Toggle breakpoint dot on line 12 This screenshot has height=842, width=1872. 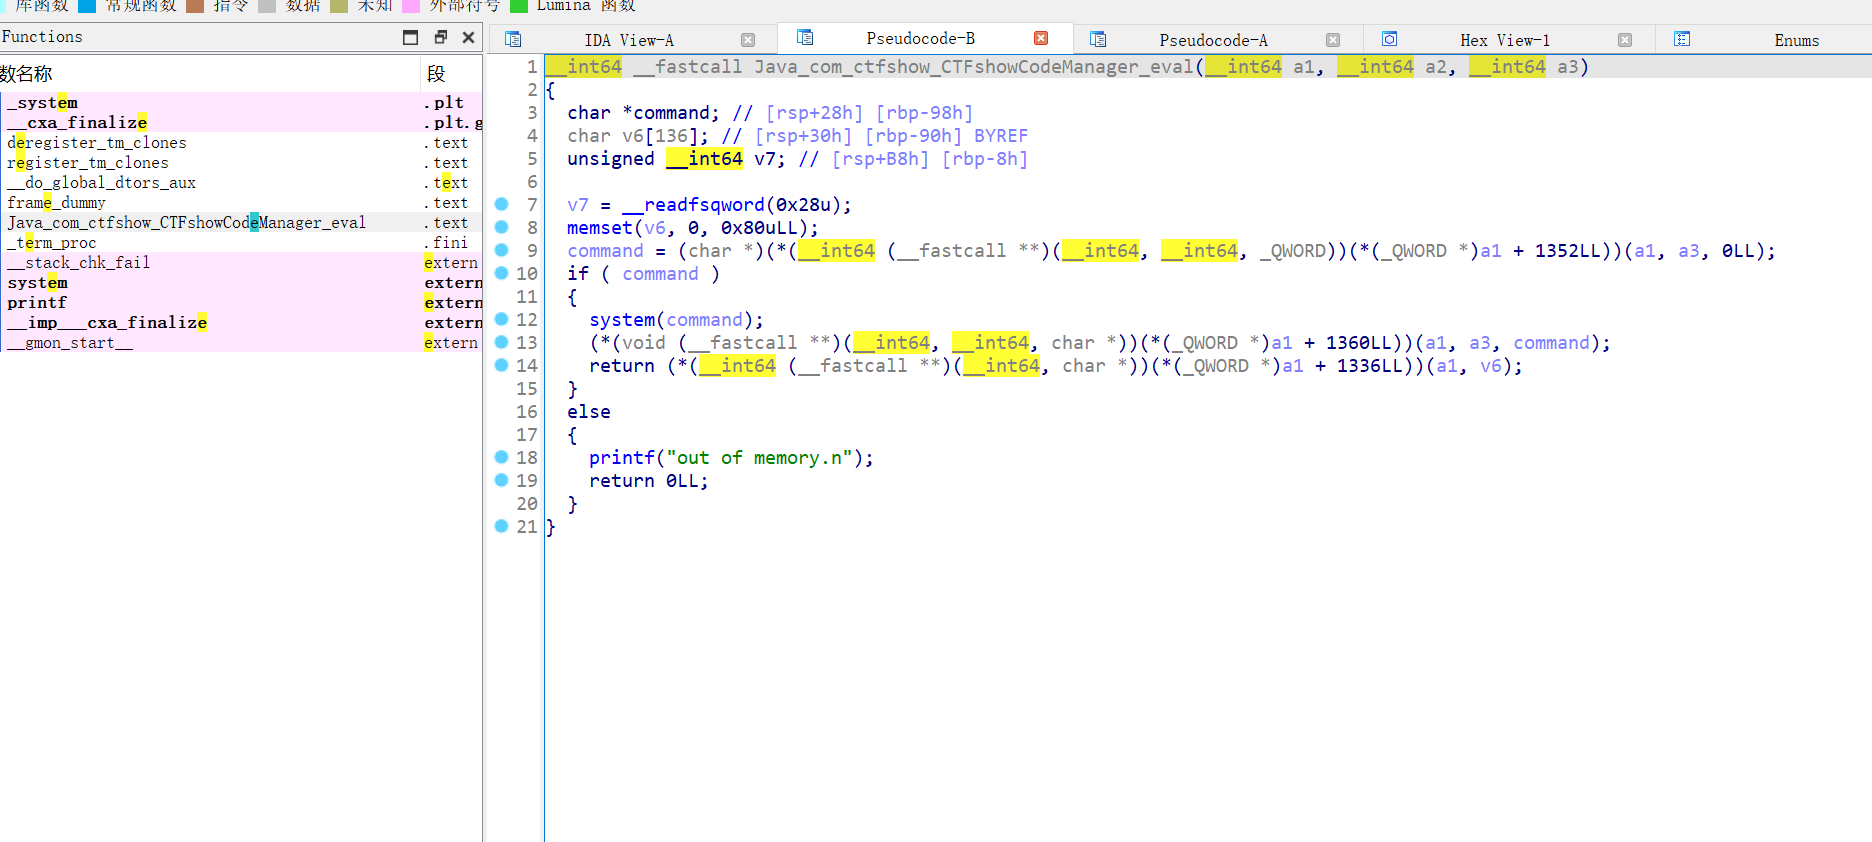[502, 319]
